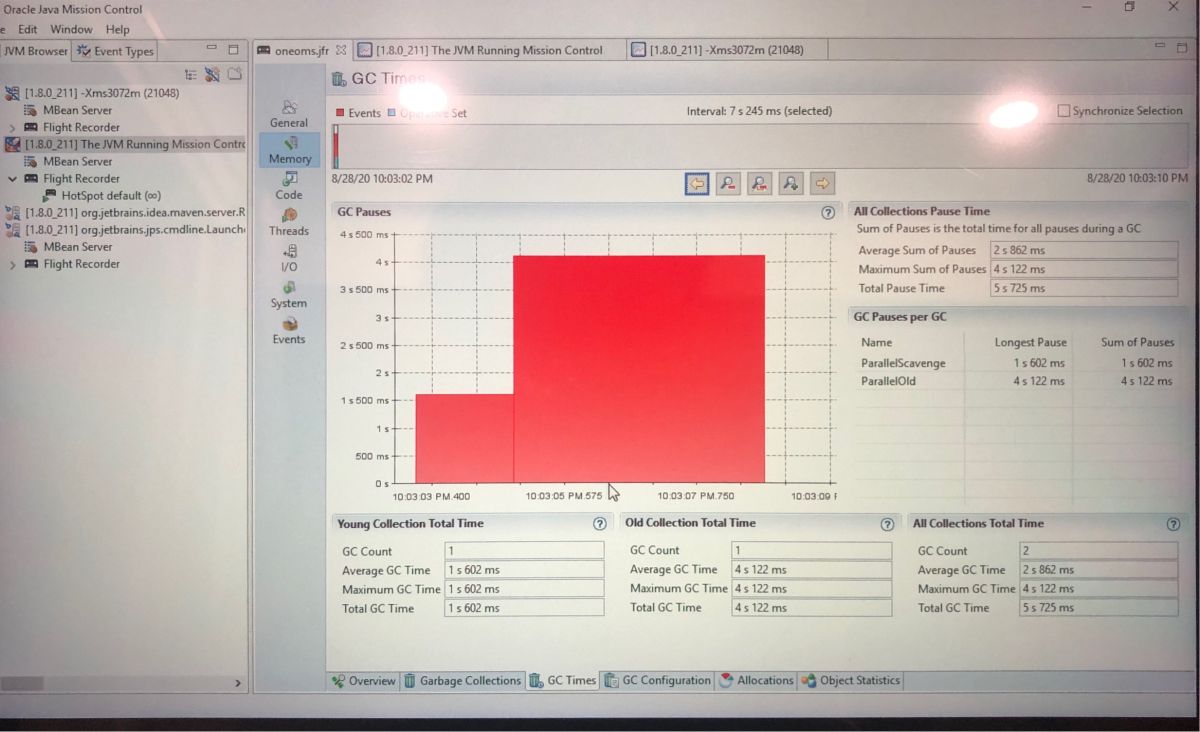Select the org.jetbrains.idea.maven.server JVM node
Viewport: 1200px width, 732px height.
click(x=125, y=213)
